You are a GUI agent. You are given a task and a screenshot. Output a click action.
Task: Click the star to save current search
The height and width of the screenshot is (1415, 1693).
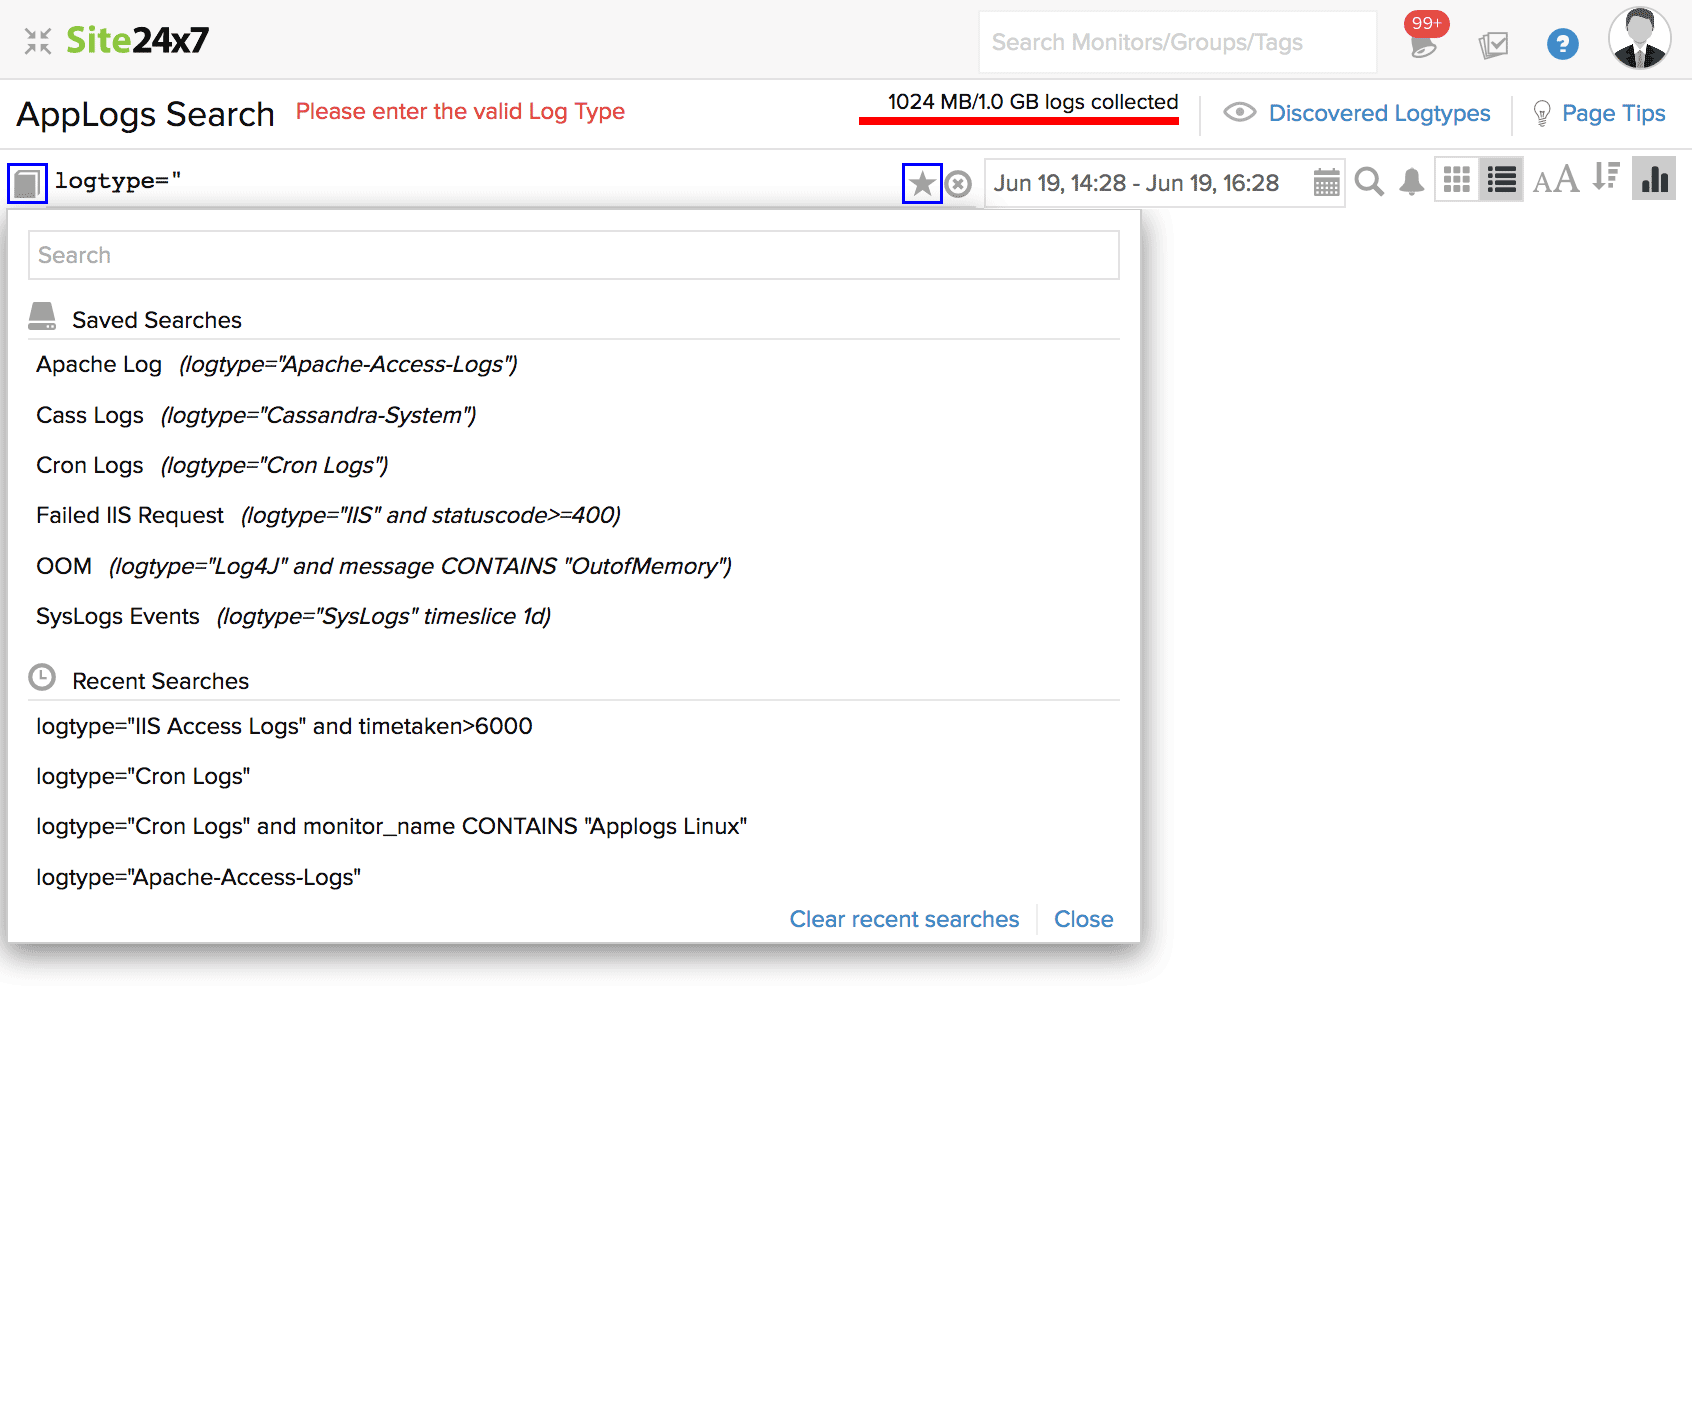(x=921, y=183)
